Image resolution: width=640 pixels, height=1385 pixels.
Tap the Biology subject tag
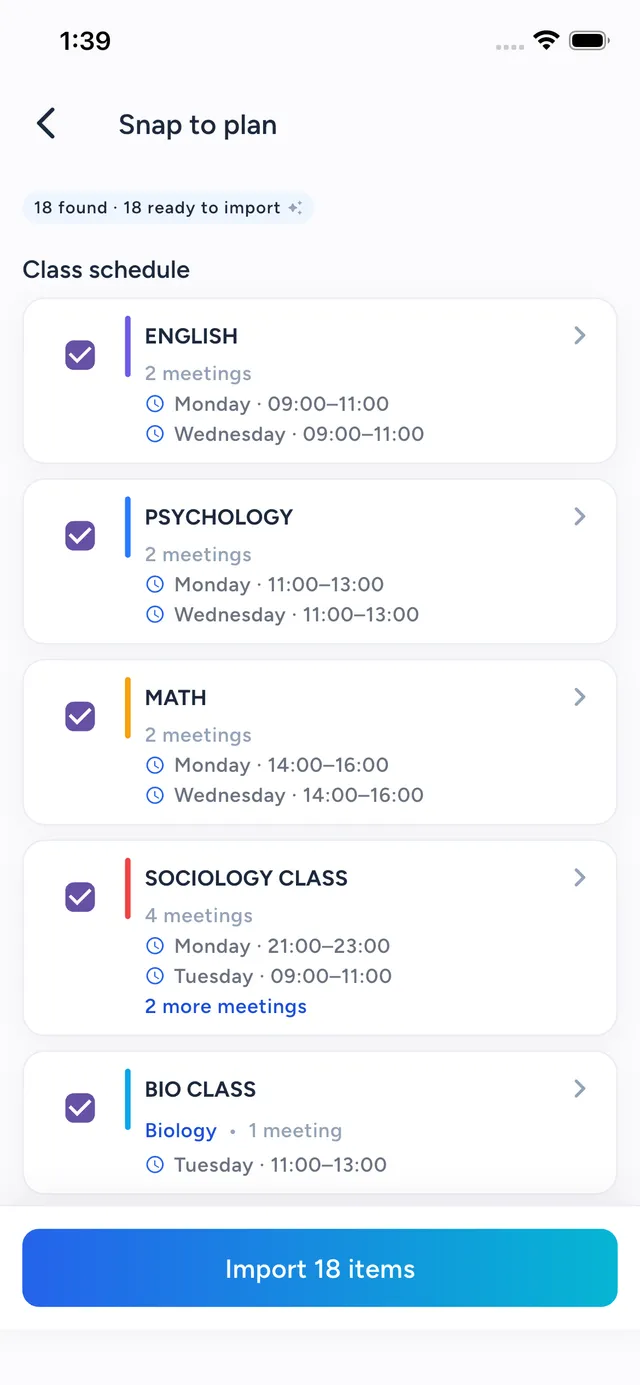pyautogui.click(x=181, y=1131)
